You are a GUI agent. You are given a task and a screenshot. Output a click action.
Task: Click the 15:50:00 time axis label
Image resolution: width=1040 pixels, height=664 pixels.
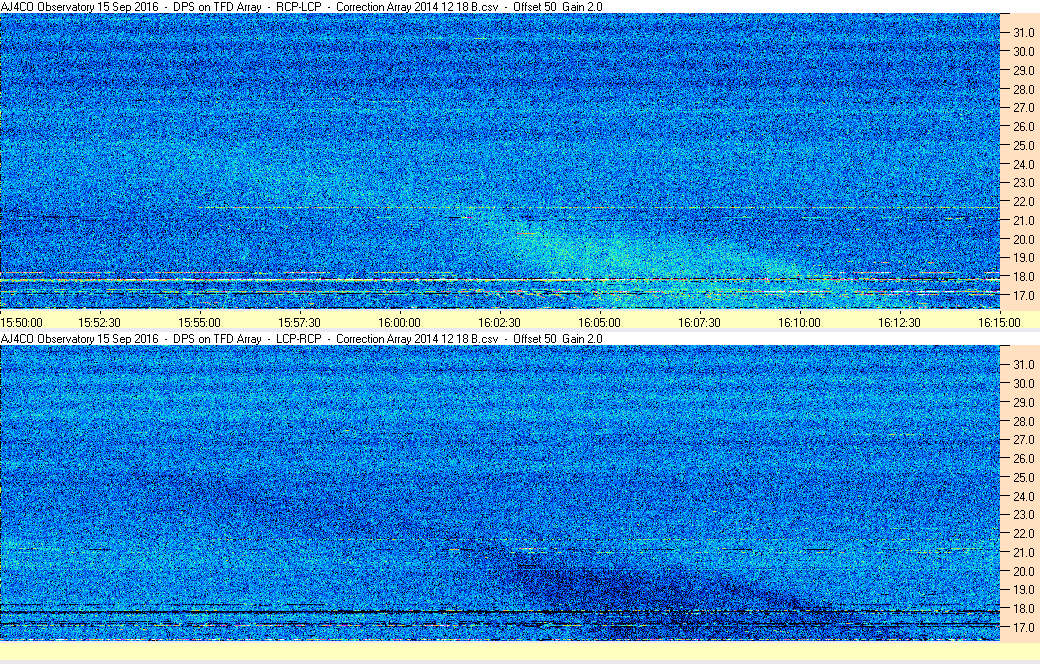[21, 322]
